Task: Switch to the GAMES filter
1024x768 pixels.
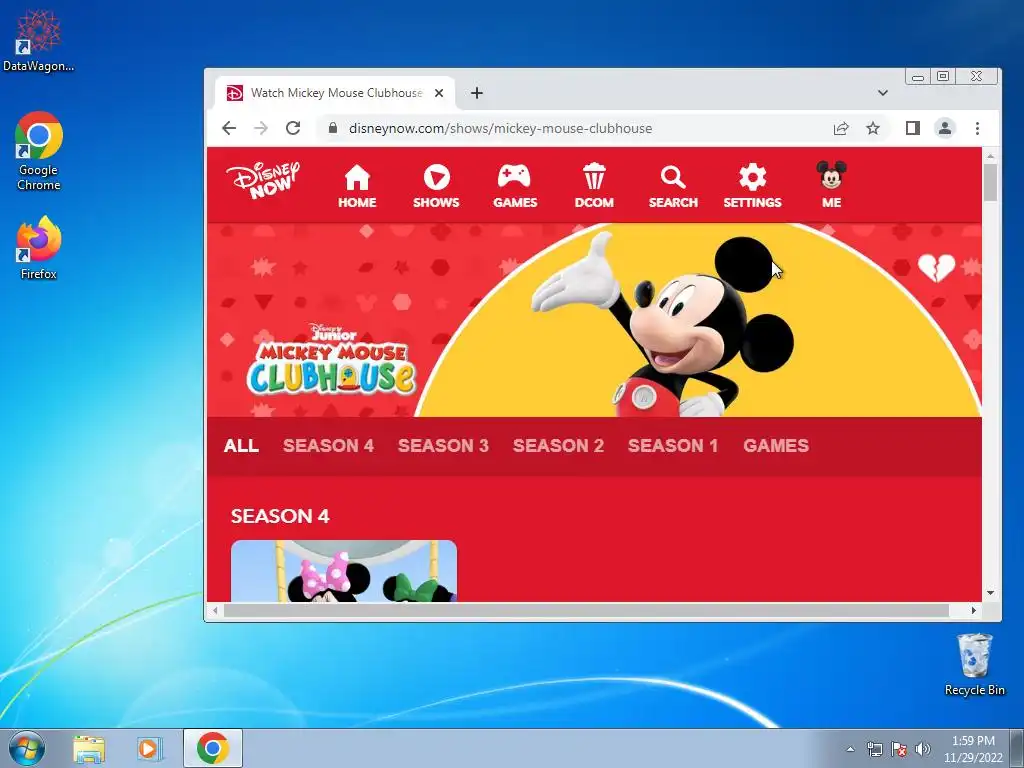Action: point(776,445)
